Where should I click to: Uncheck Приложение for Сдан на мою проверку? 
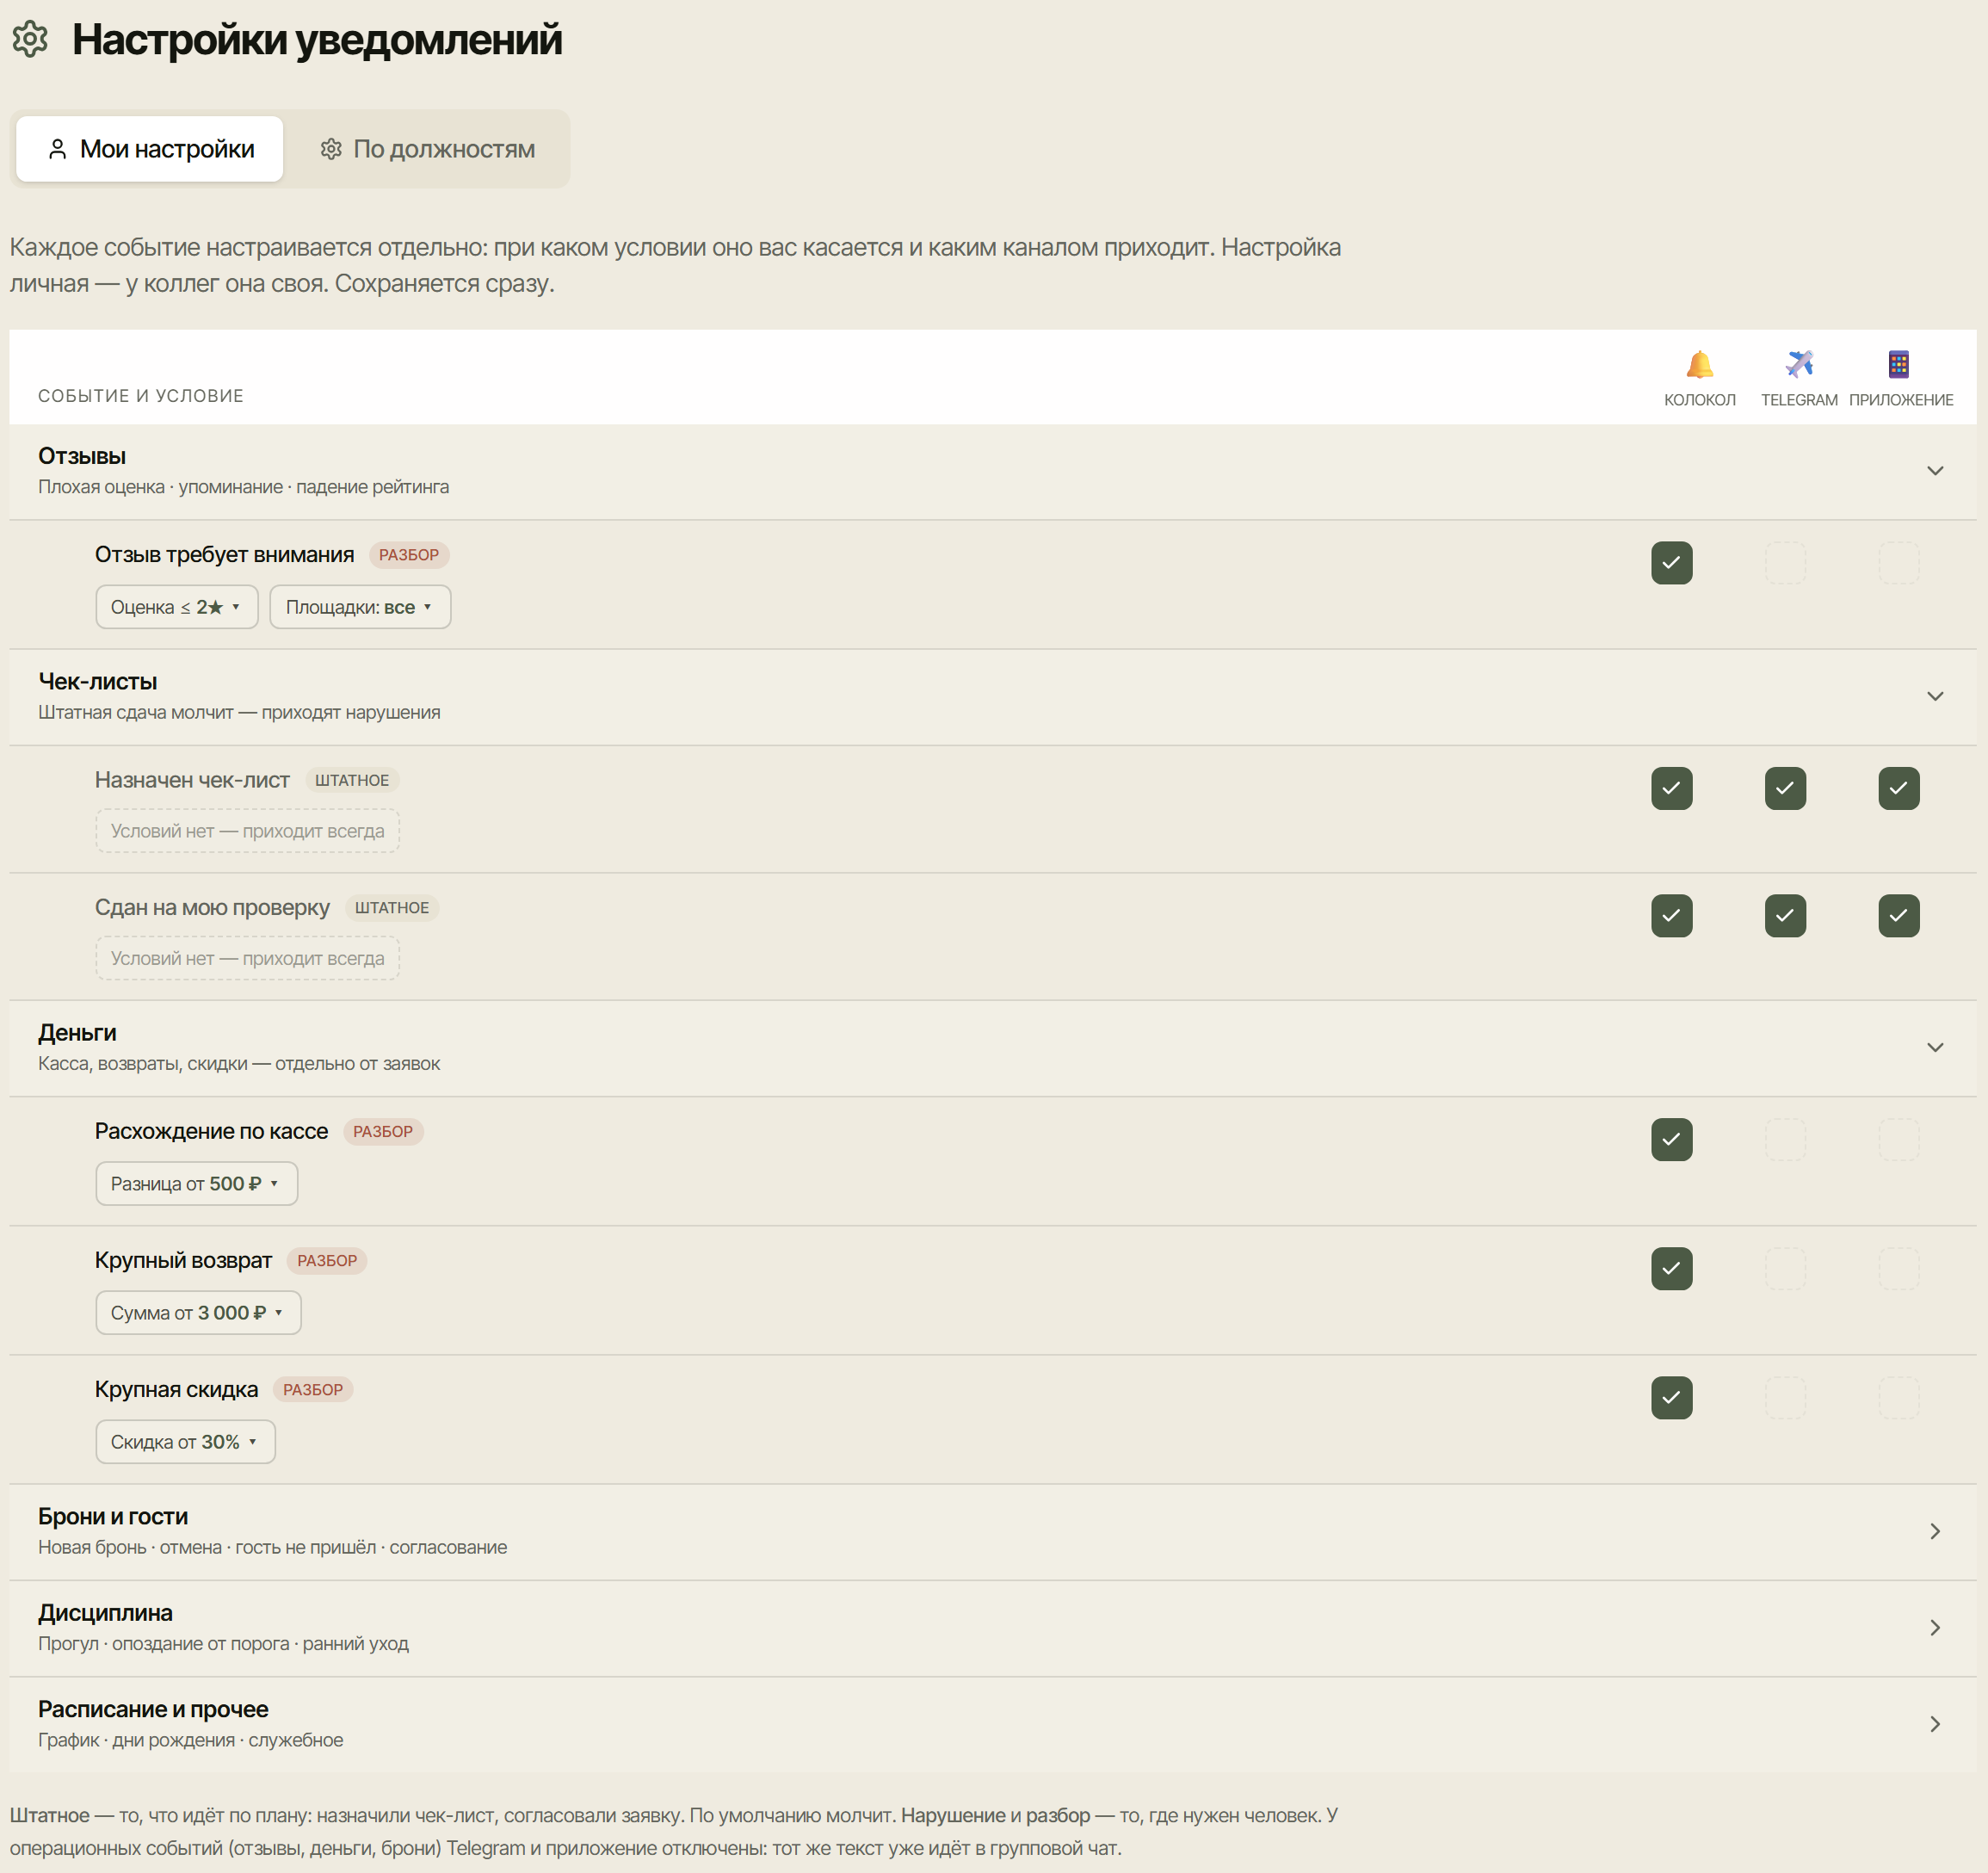[x=1898, y=915]
